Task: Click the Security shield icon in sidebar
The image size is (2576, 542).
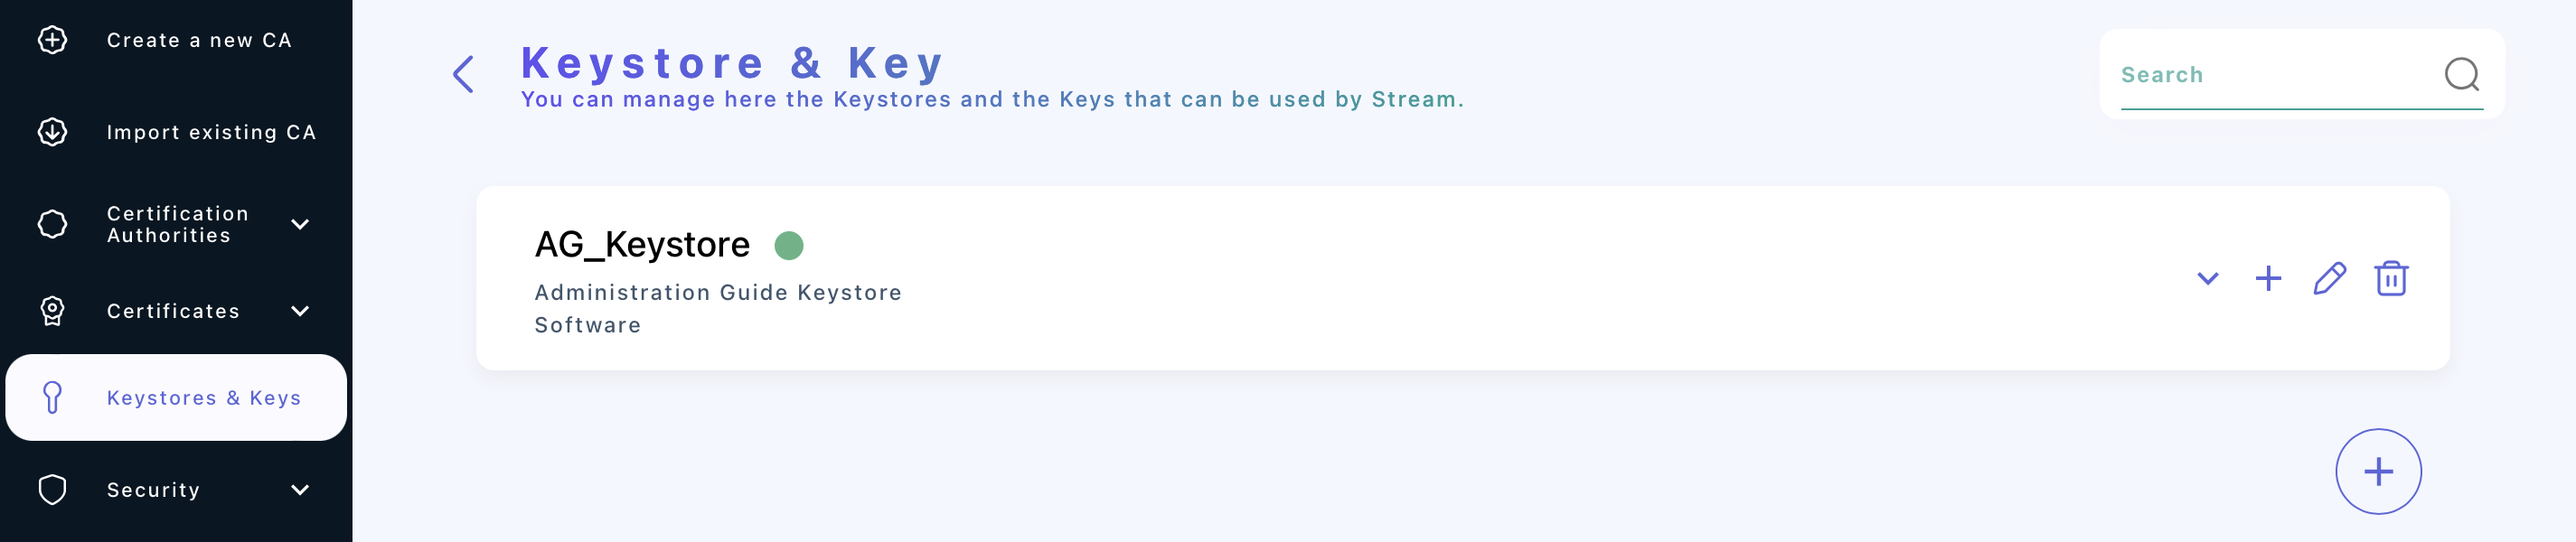Action: point(52,489)
